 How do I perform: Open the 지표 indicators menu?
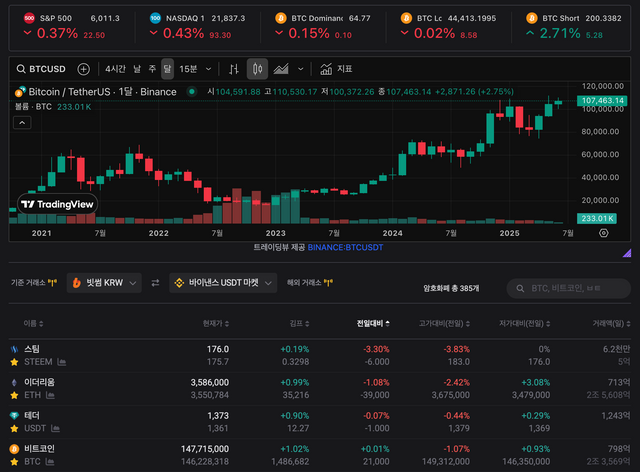[x=336, y=69]
